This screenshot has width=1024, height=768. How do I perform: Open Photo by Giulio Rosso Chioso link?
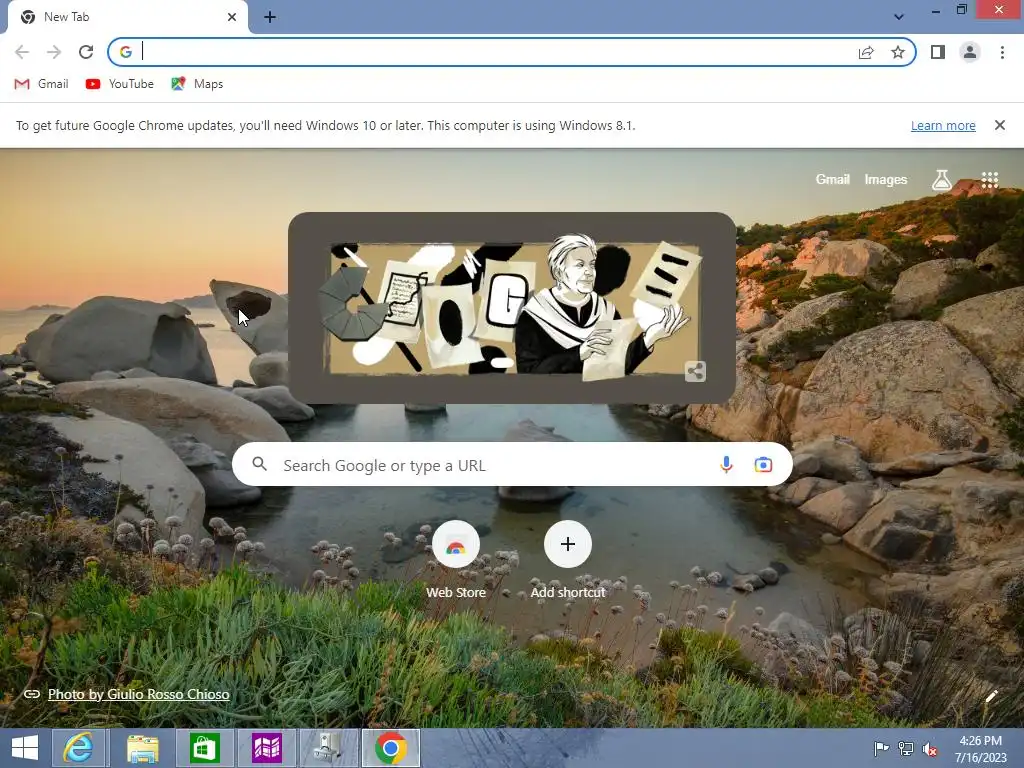(x=138, y=694)
